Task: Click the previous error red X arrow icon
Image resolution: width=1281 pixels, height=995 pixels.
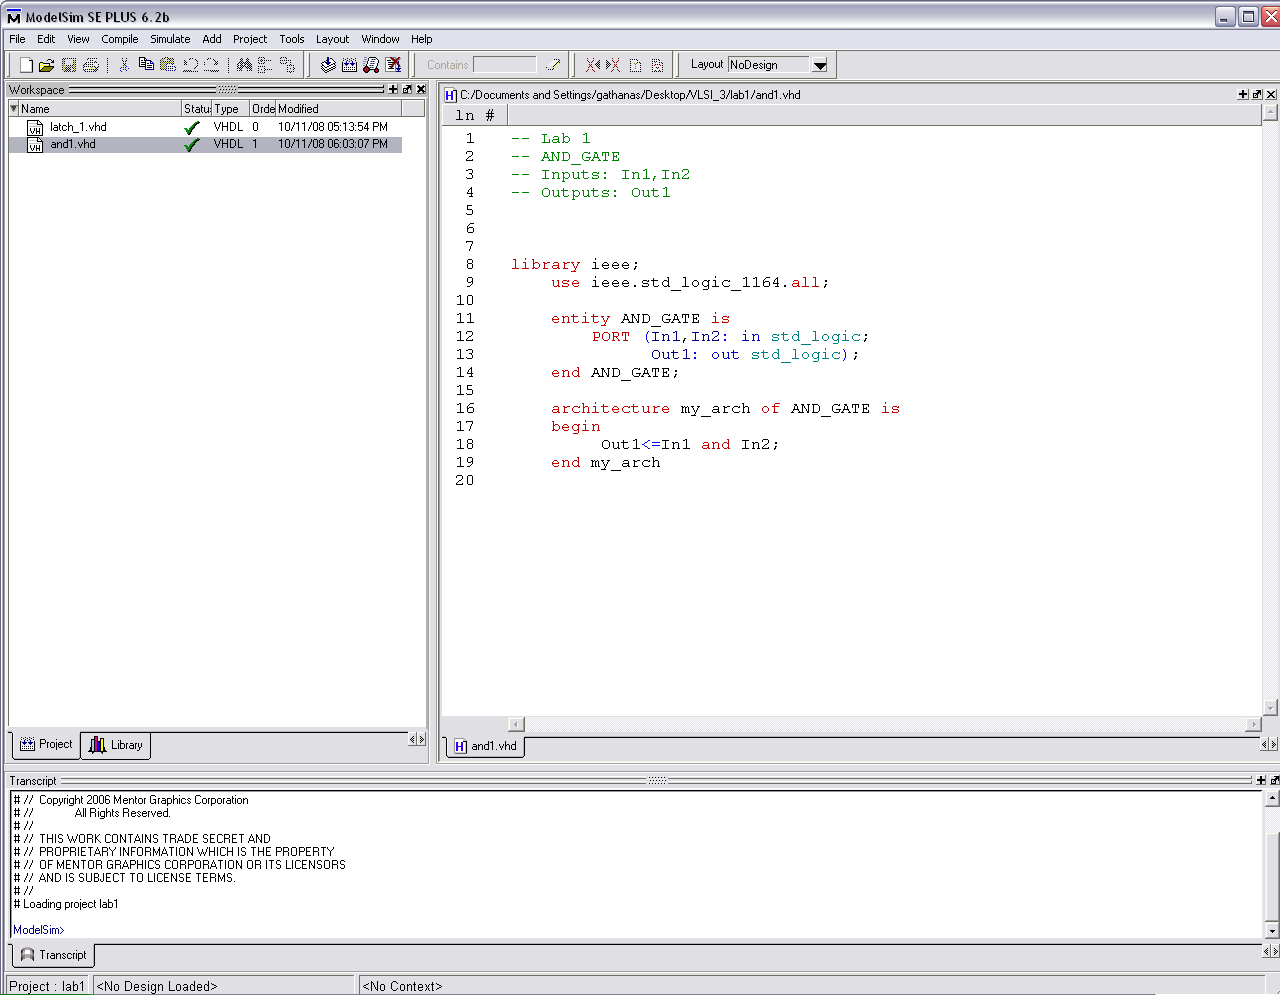Action: tap(593, 65)
